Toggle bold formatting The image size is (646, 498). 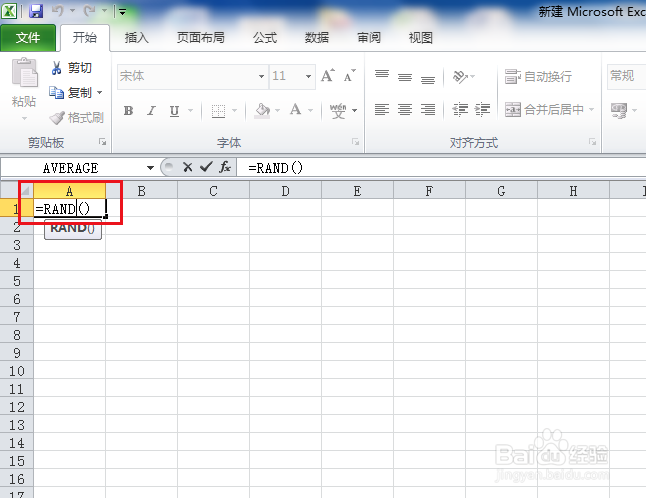click(x=129, y=110)
